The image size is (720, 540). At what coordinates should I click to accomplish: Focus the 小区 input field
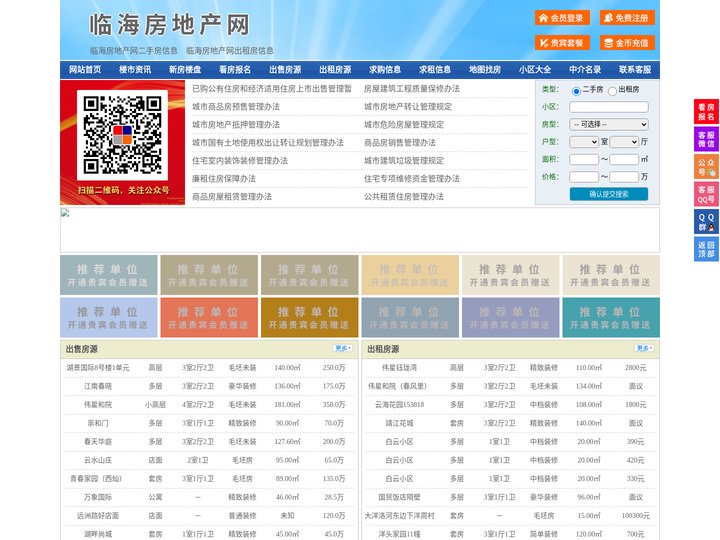[x=609, y=107]
